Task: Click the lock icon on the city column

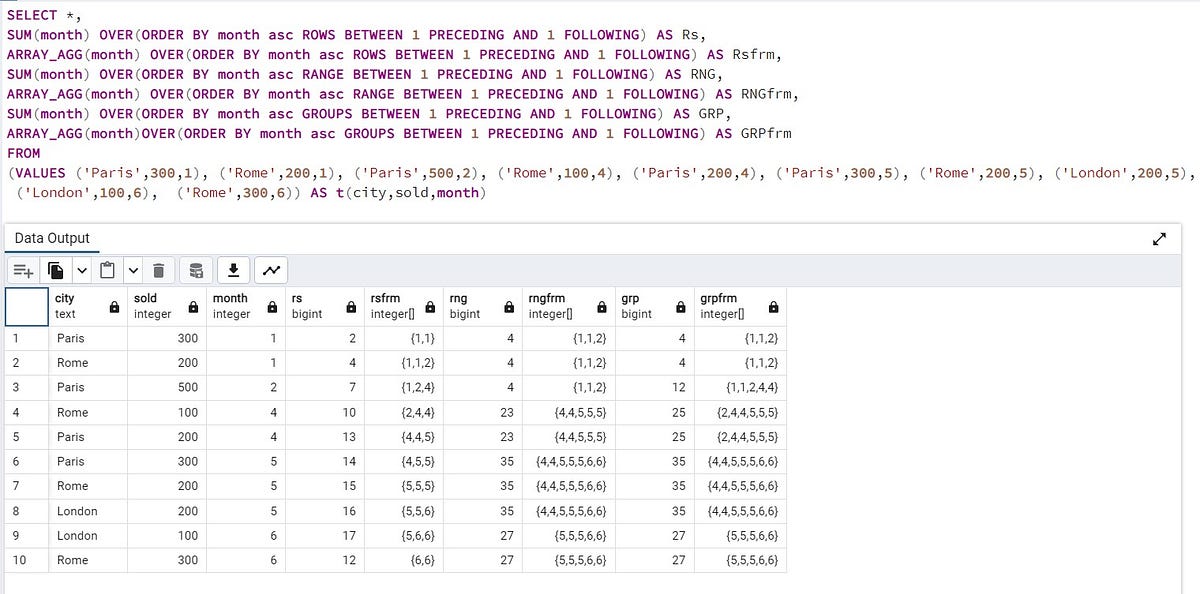Action: click(x=117, y=306)
